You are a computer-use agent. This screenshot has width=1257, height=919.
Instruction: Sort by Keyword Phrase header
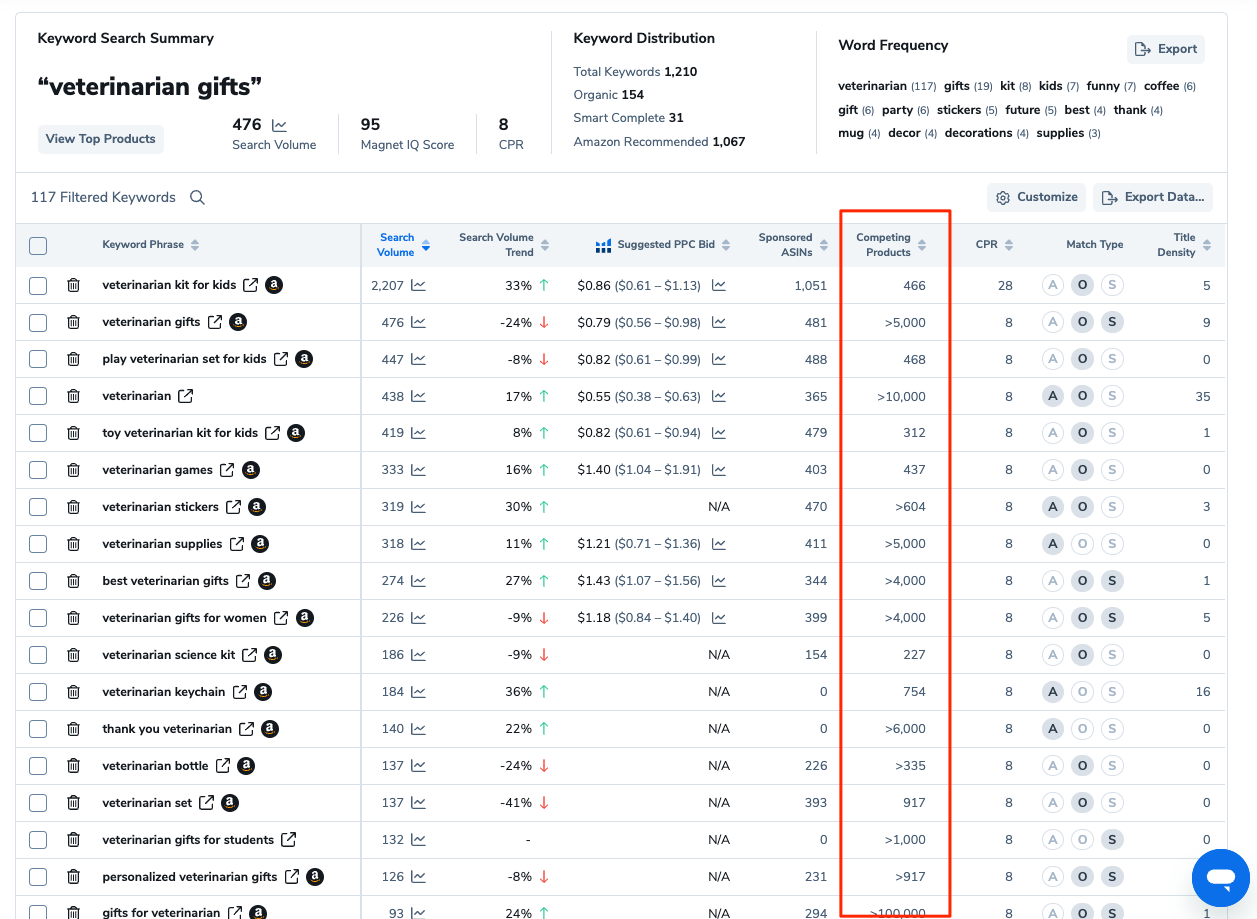[x=150, y=246]
